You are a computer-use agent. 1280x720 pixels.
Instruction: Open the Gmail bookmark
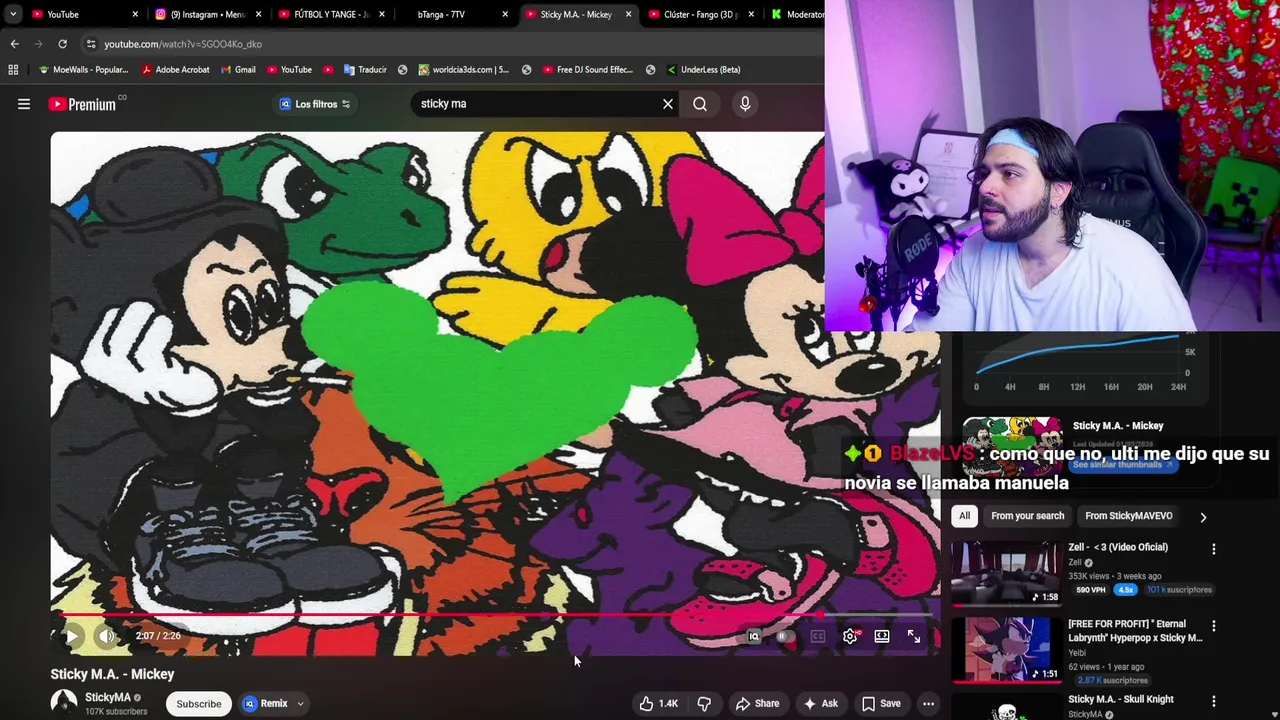[238, 70]
